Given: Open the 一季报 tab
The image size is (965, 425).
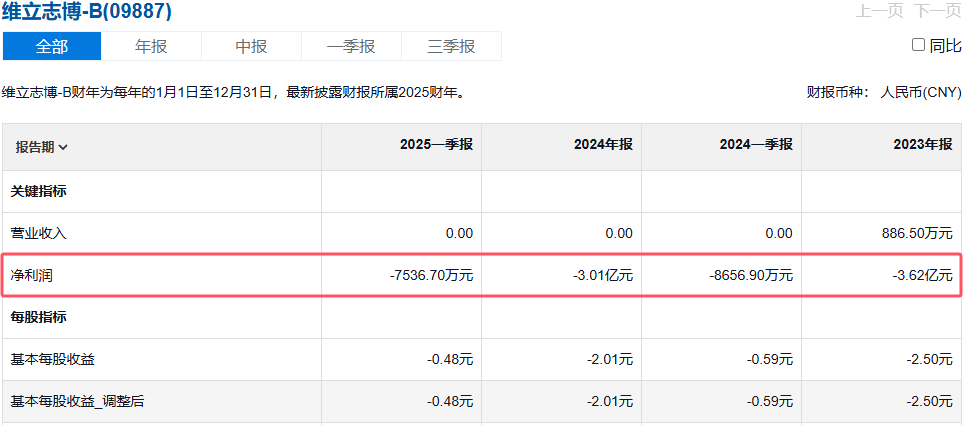Looking at the screenshot, I should point(351,46).
